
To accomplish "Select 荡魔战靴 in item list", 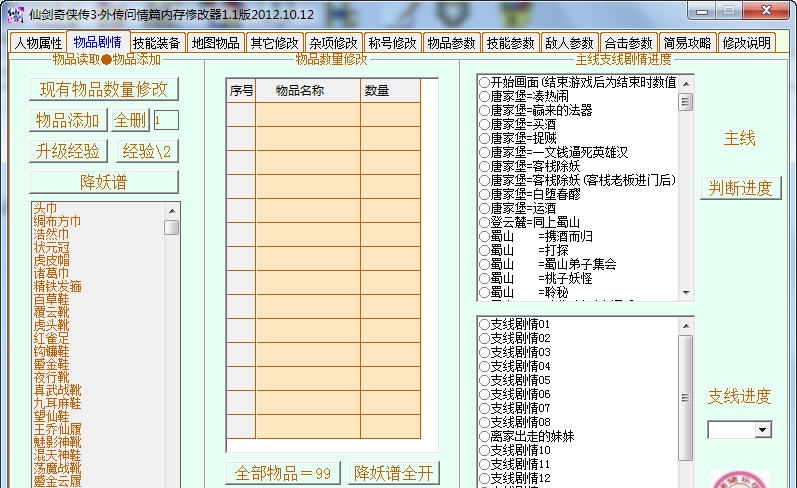I will click(x=57, y=468).
